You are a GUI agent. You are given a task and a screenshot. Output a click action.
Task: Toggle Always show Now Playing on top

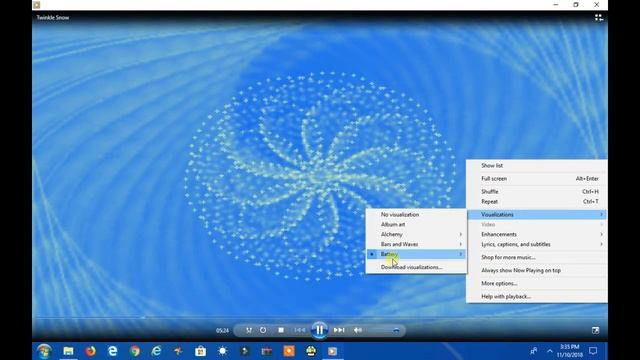point(537,270)
